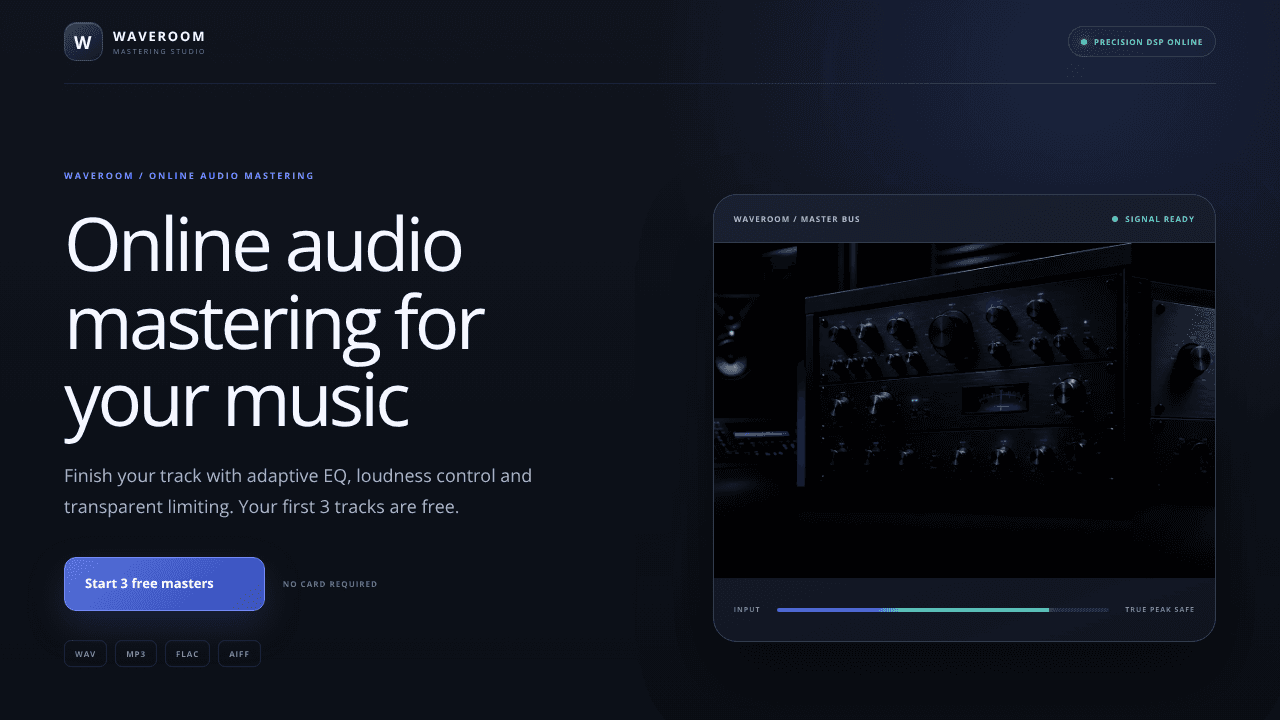Select the MP3 format chip
The image size is (1280, 720).
136,654
